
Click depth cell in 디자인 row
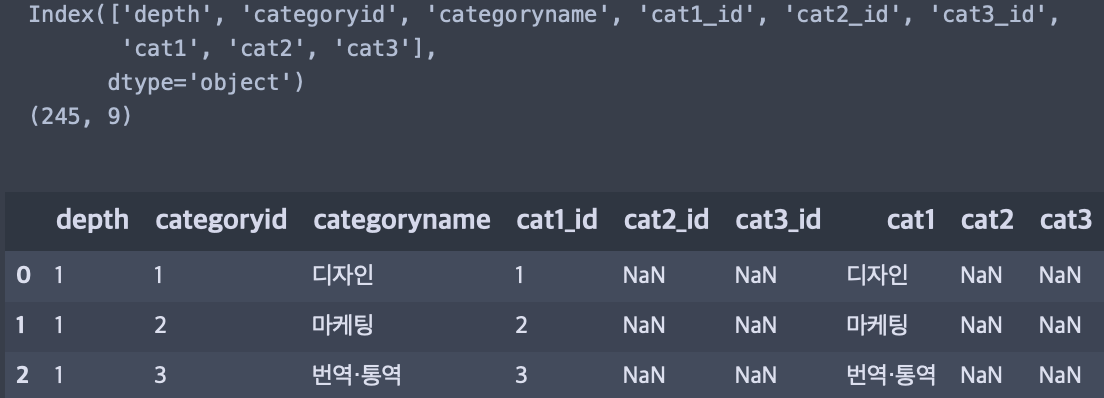click(x=58, y=275)
